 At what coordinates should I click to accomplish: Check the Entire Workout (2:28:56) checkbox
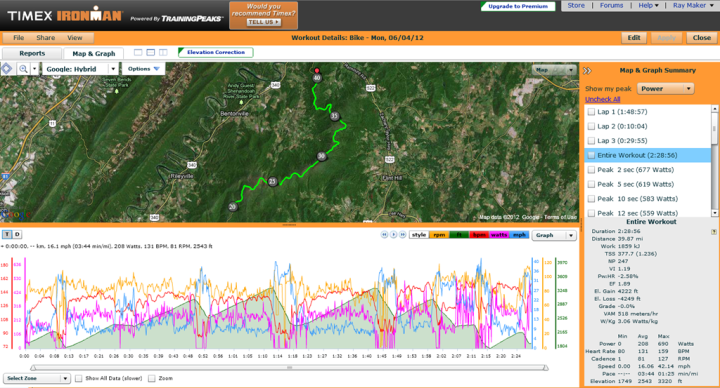tap(591, 155)
